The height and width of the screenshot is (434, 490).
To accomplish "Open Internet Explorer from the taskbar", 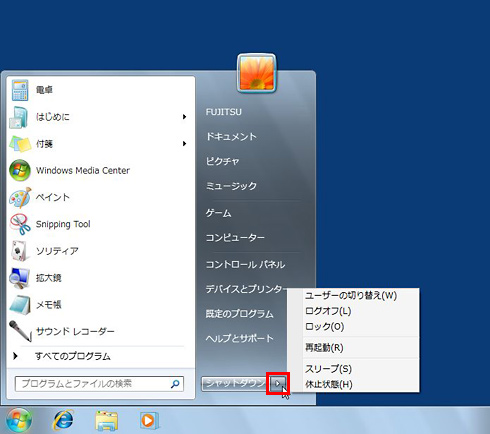I will pos(63,420).
